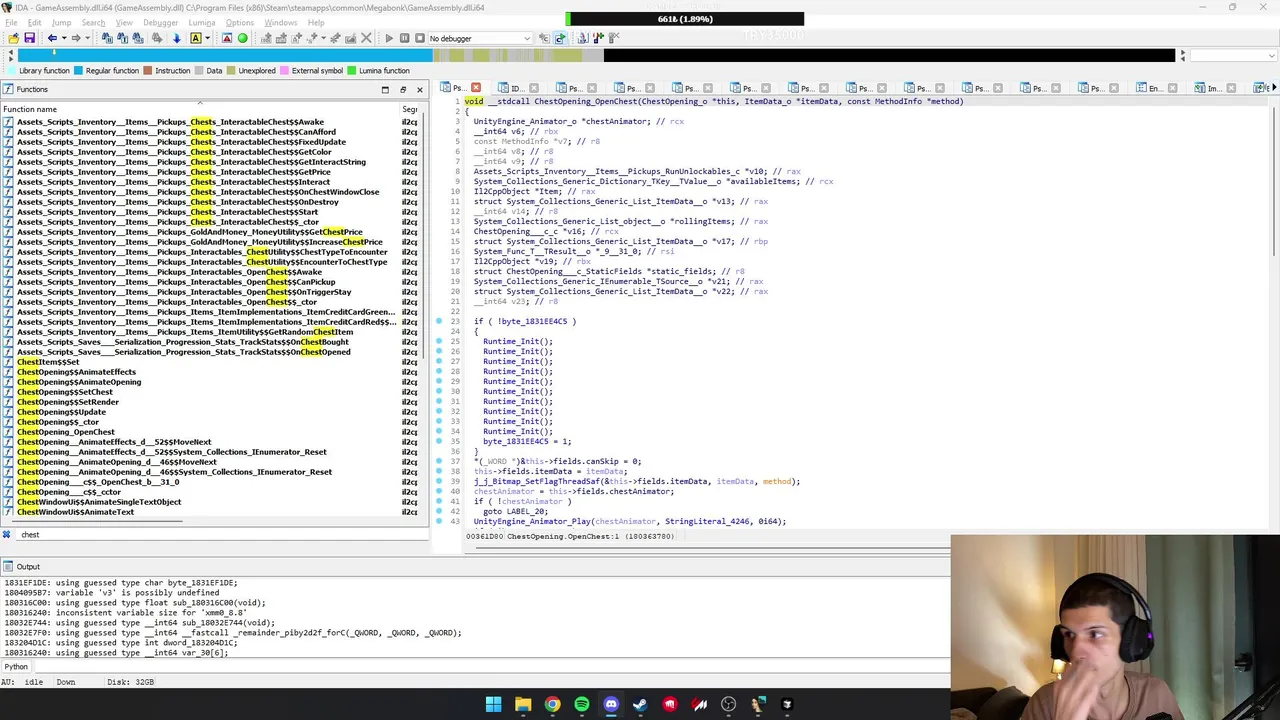Click breakpoint dot at line 43
This screenshot has width=1280, height=720.
(x=439, y=522)
